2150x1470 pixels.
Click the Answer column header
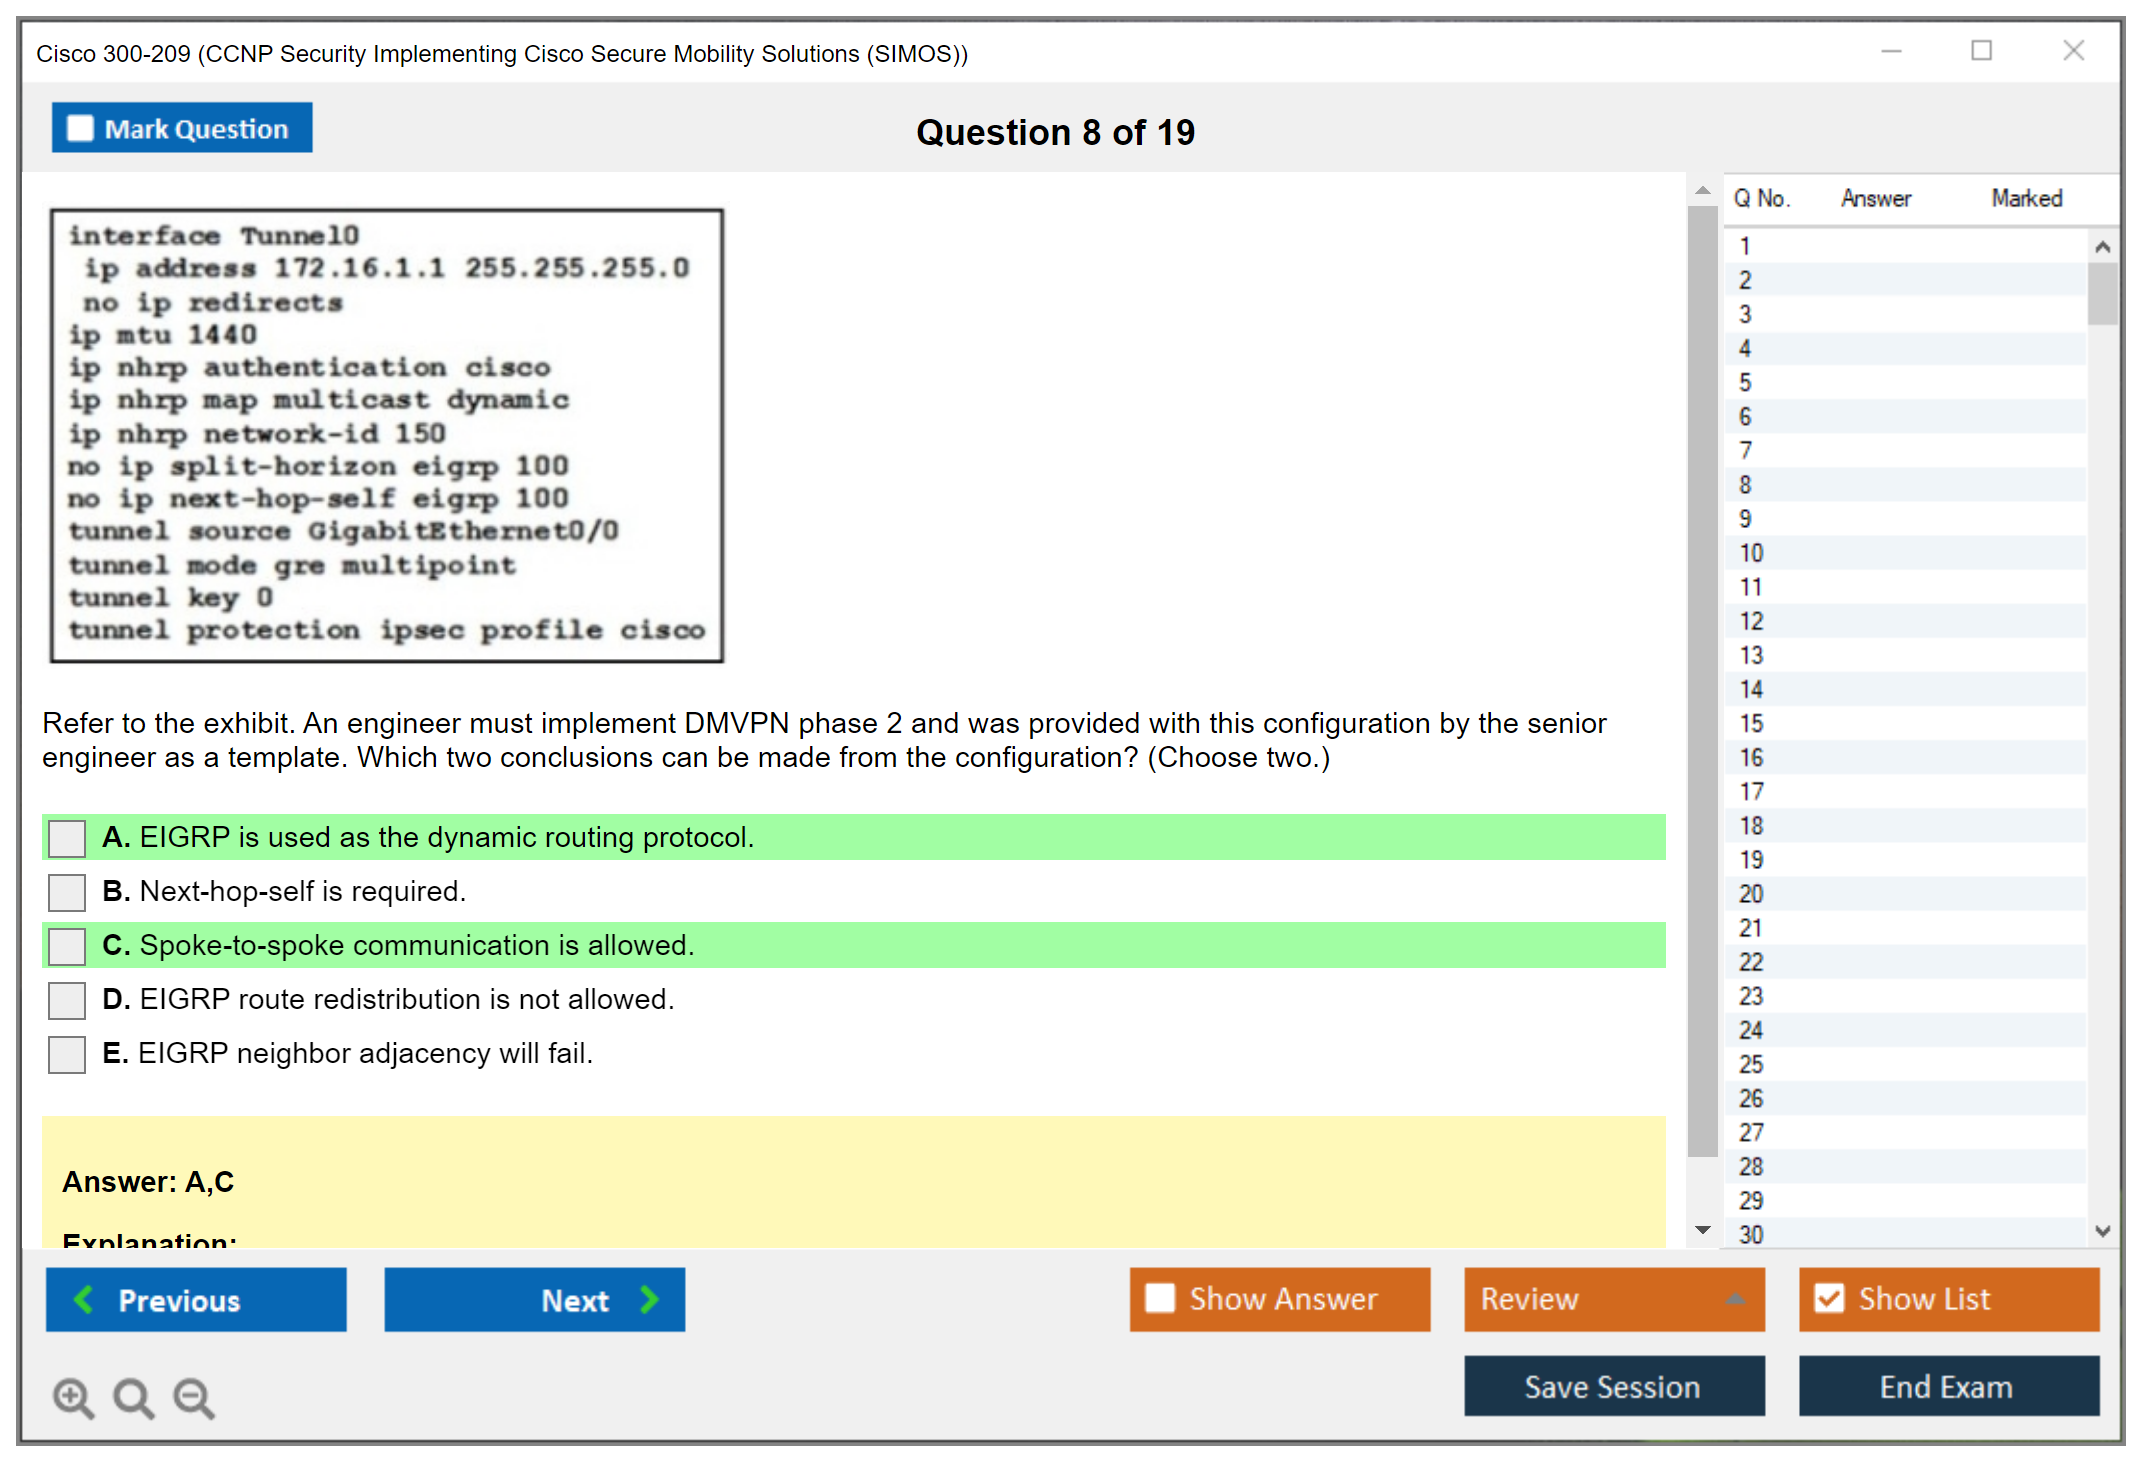click(1875, 198)
